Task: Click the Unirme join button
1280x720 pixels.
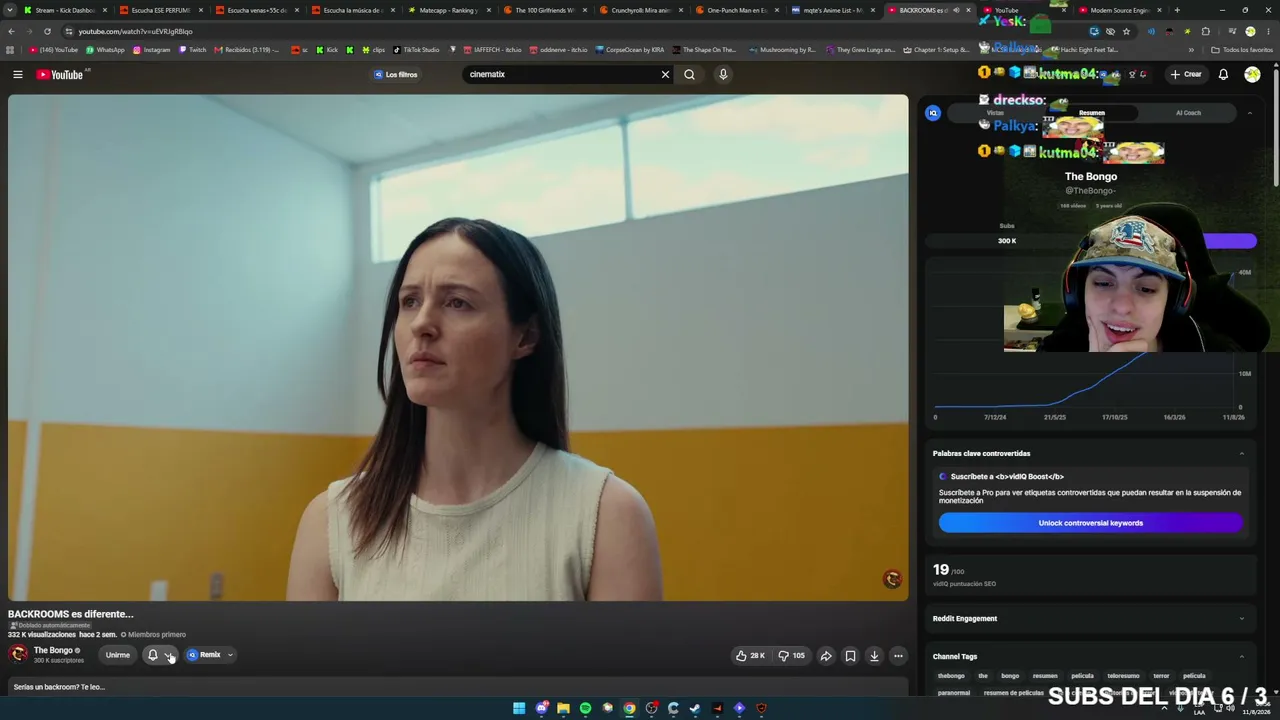Action: tap(118, 655)
